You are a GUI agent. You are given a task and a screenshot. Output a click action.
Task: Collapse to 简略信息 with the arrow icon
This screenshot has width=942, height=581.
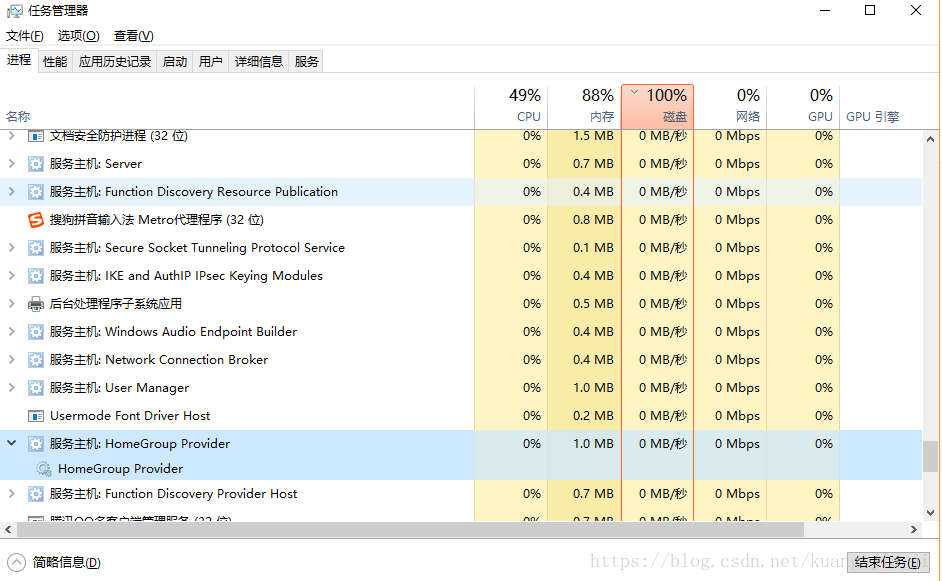click(x=16, y=562)
